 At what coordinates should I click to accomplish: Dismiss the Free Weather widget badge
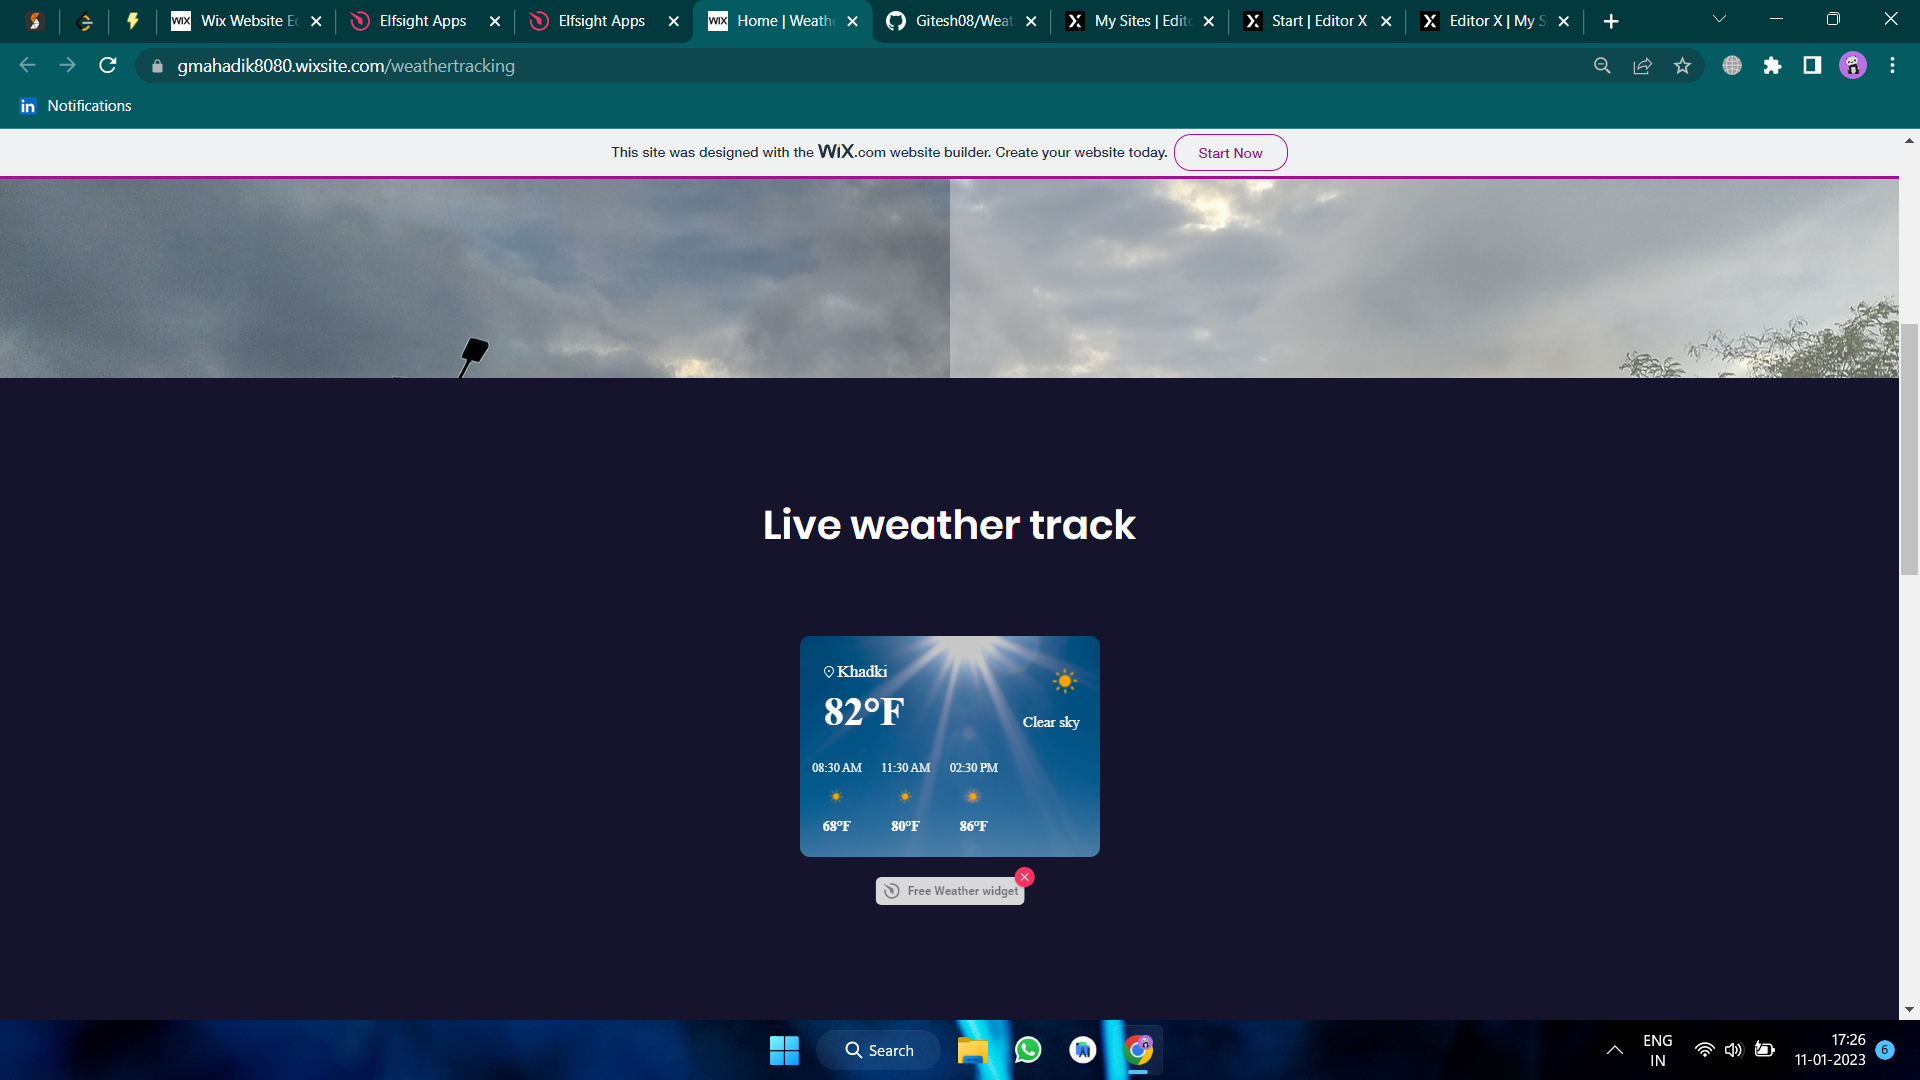coord(1025,877)
